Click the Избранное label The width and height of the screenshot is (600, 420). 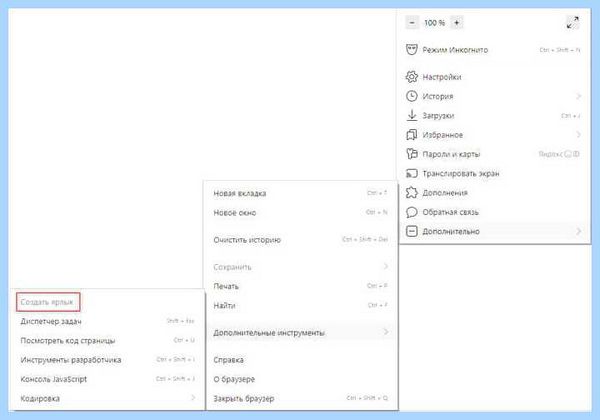click(443, 135)
